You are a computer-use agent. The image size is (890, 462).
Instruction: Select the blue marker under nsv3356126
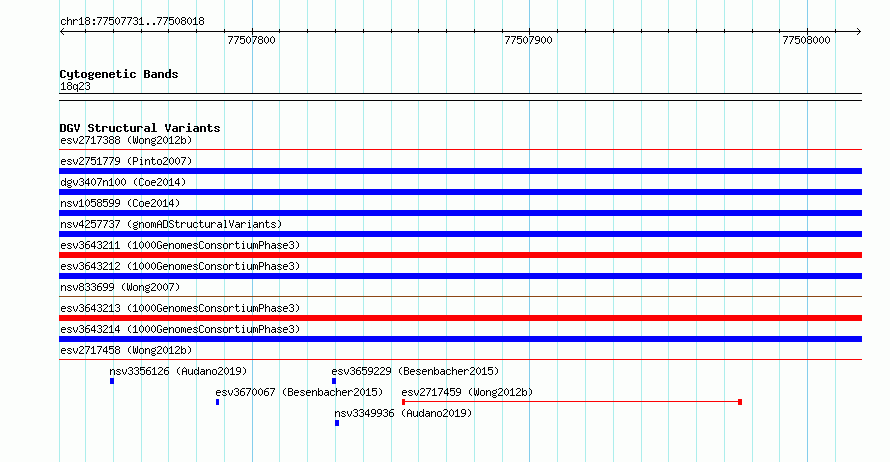tap(112, 381)
